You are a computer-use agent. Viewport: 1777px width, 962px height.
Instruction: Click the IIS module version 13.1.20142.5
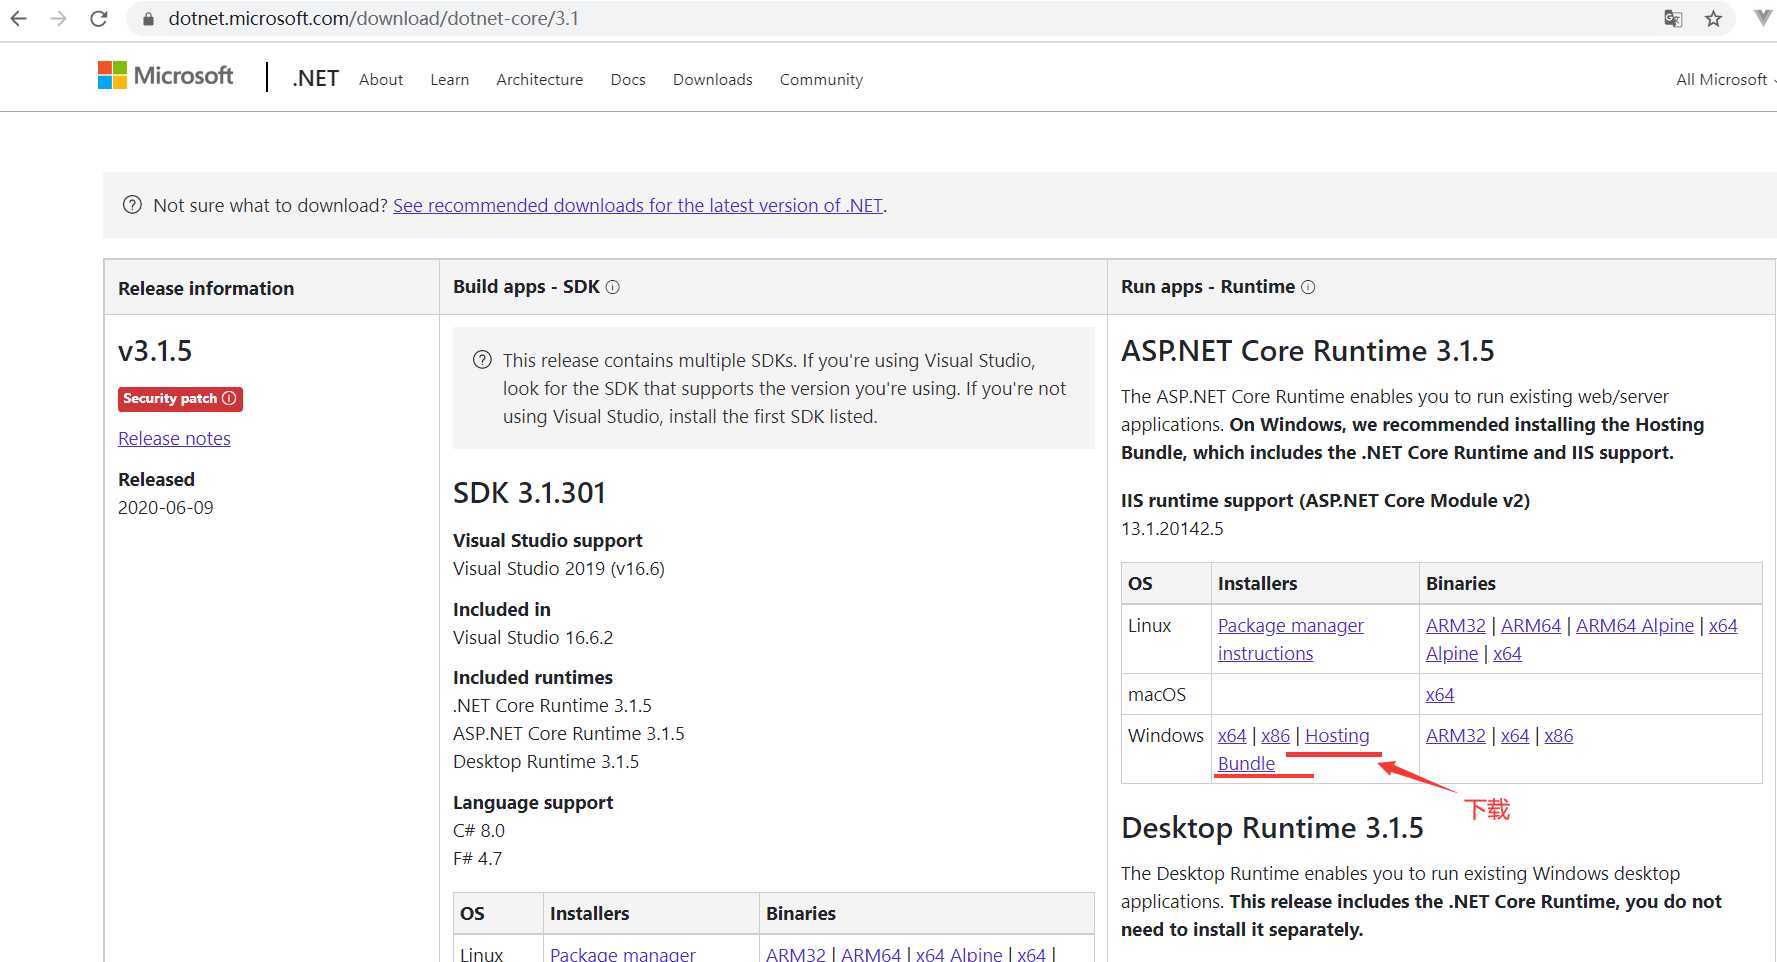[1172, 528]
